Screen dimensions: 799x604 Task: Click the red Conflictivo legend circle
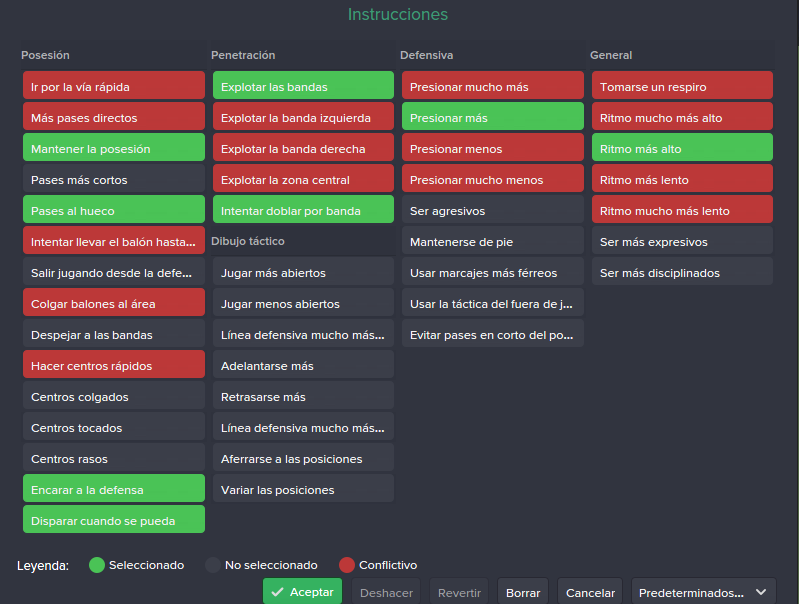(x=347, y=565)
